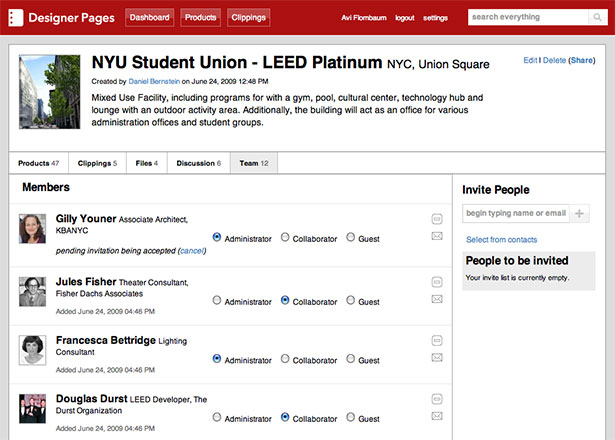Click the name Douglas Durst
Image resolution: width=615 pixels, height=440 pixels.
point(92,399)
